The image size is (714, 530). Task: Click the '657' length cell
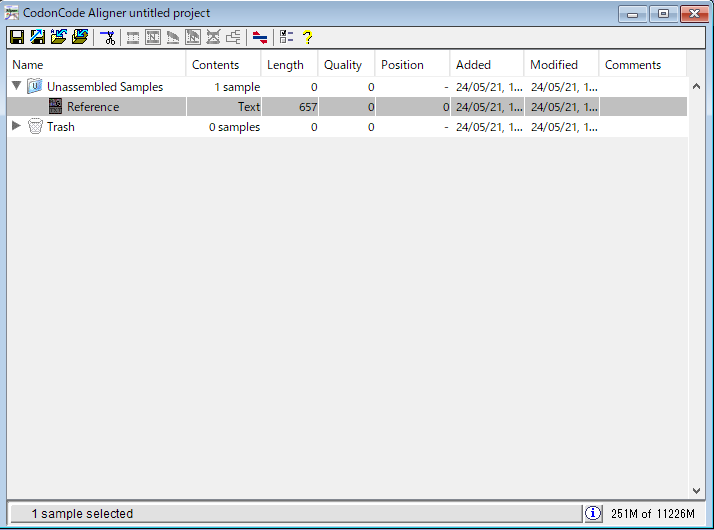(x=290, y=107)
